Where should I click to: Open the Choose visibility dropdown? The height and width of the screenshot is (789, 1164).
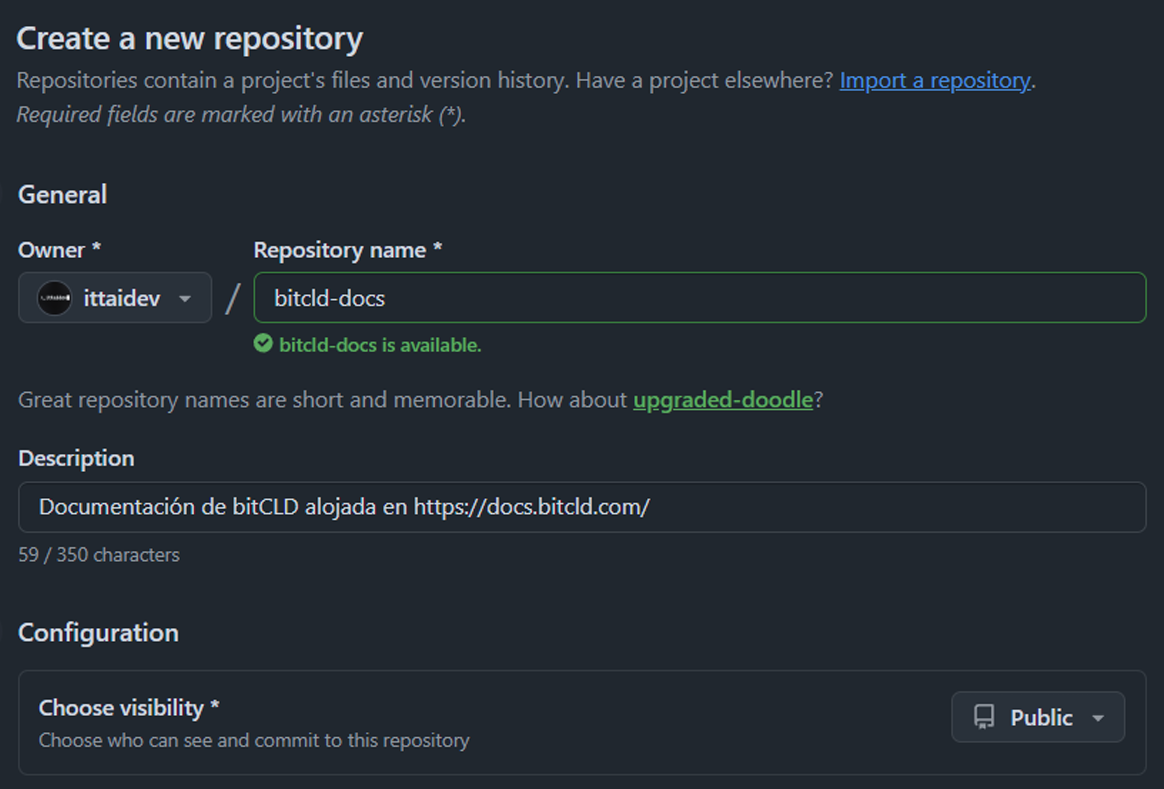pyautogui.click(x=1038, y=716)
